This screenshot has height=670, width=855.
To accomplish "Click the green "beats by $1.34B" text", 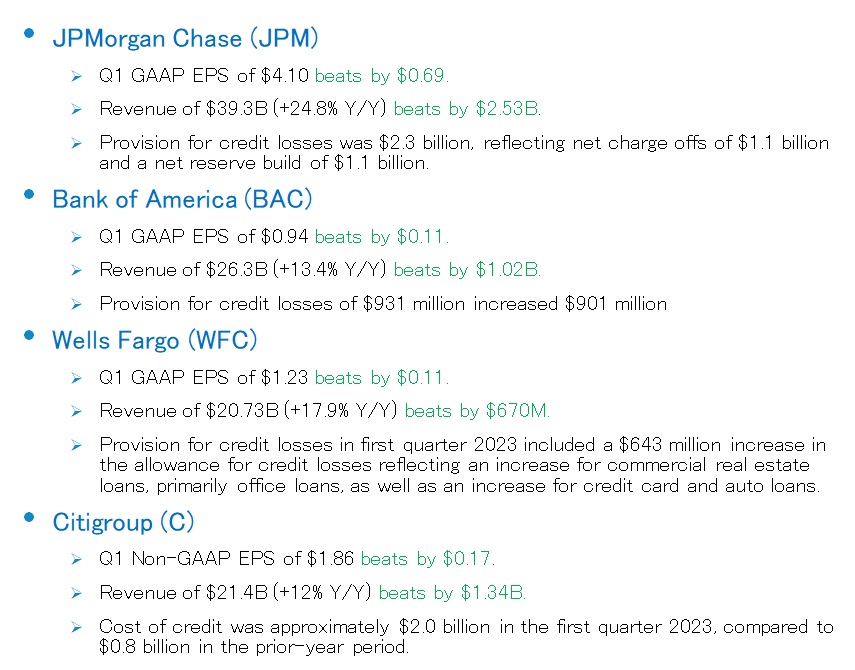I will pos(452,593).
